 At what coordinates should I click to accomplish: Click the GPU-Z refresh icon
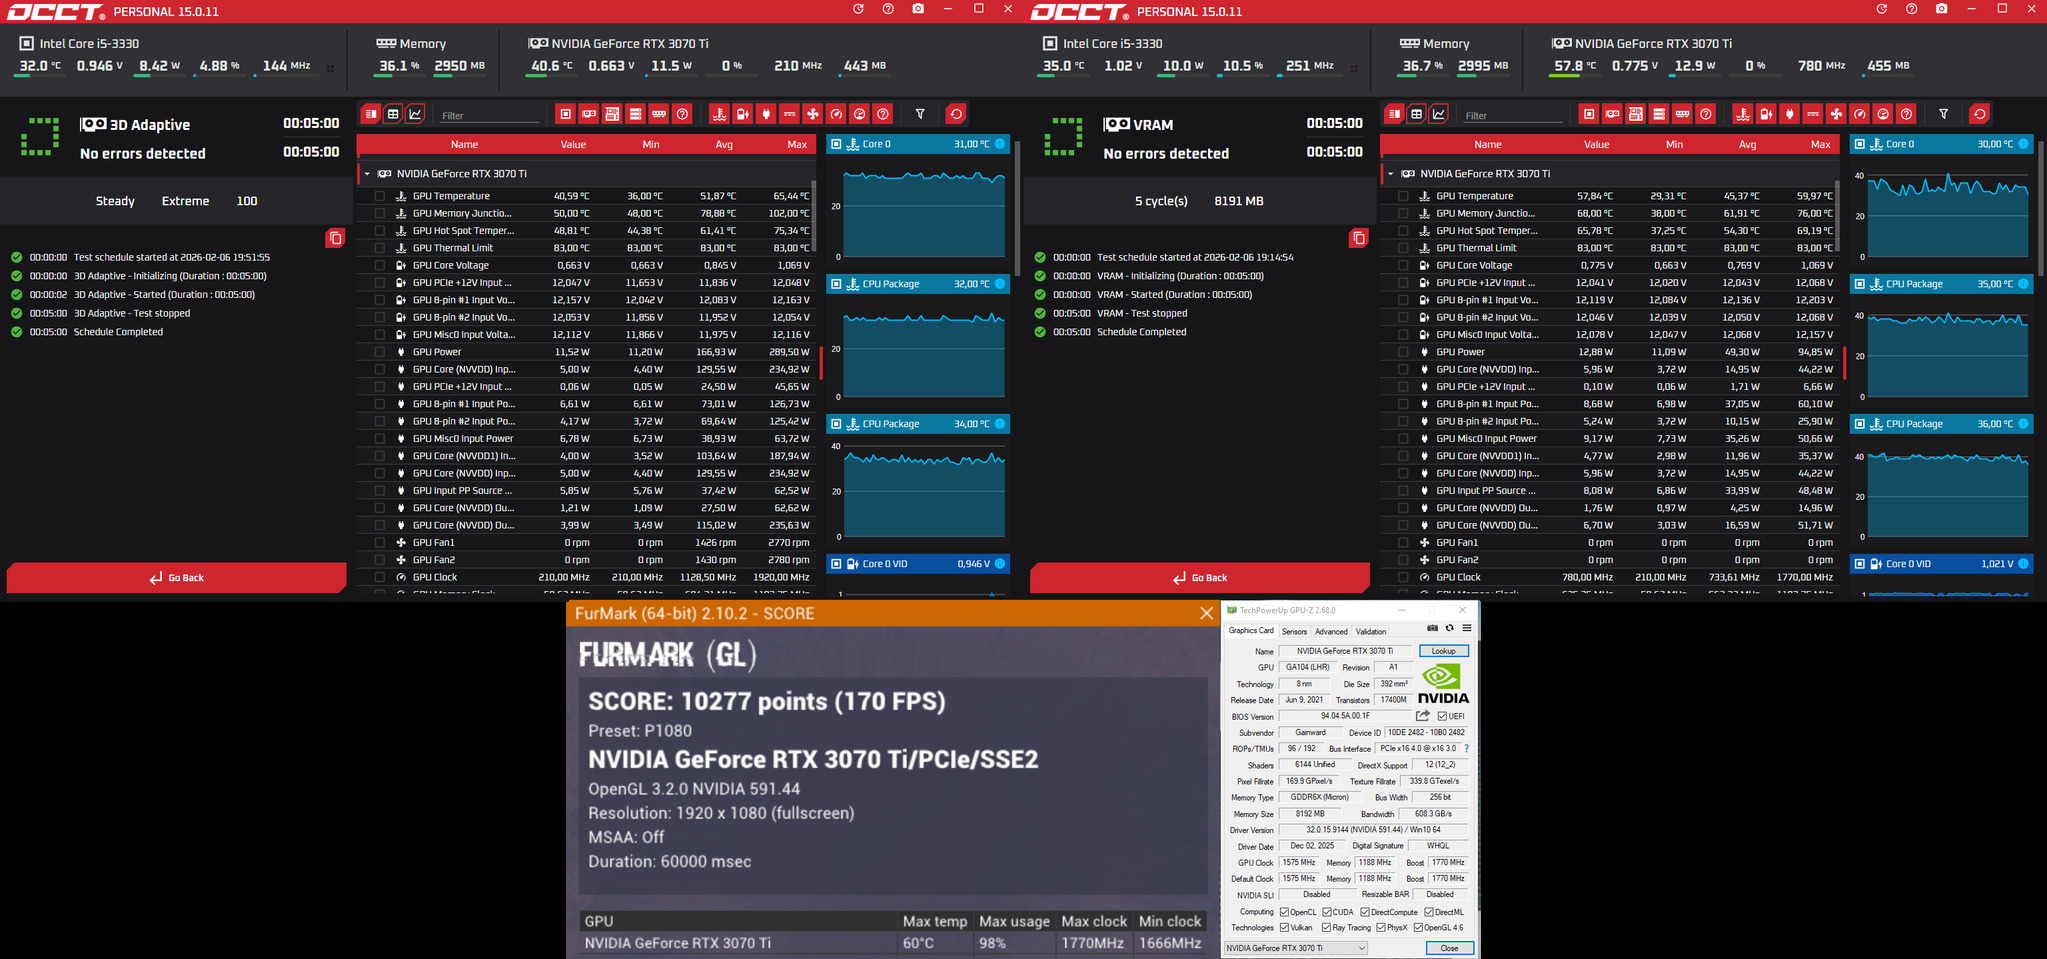coord(1449,628)
